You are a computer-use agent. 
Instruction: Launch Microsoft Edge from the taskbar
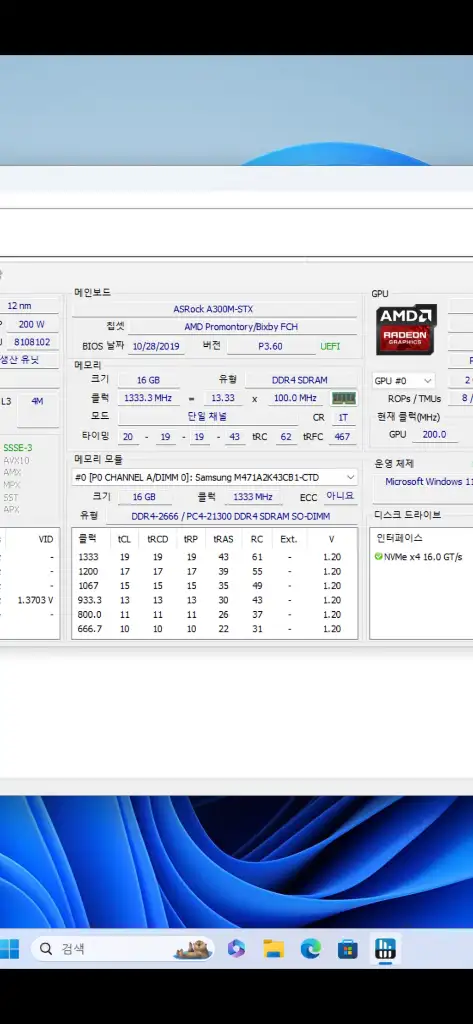310,948
